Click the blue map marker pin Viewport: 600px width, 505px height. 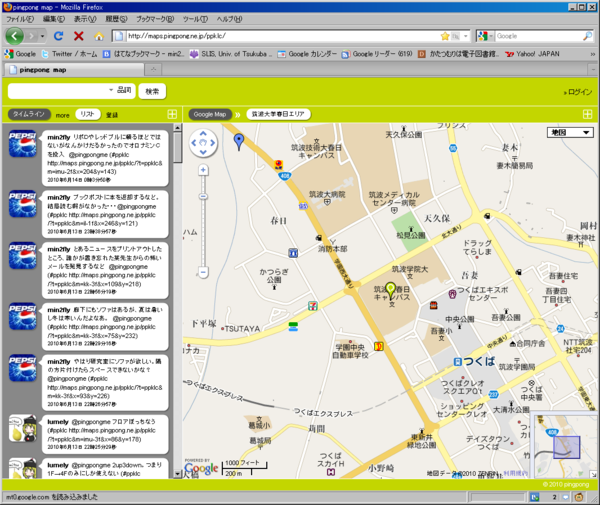coord(239,142)
